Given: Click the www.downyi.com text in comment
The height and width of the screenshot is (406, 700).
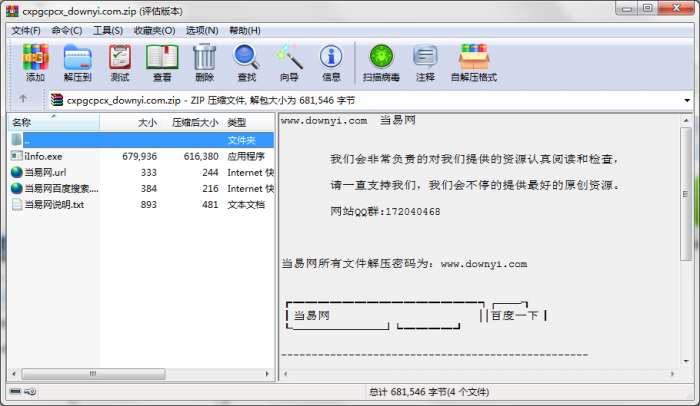Looking at the screenshot, I should (x=324, y=120).
